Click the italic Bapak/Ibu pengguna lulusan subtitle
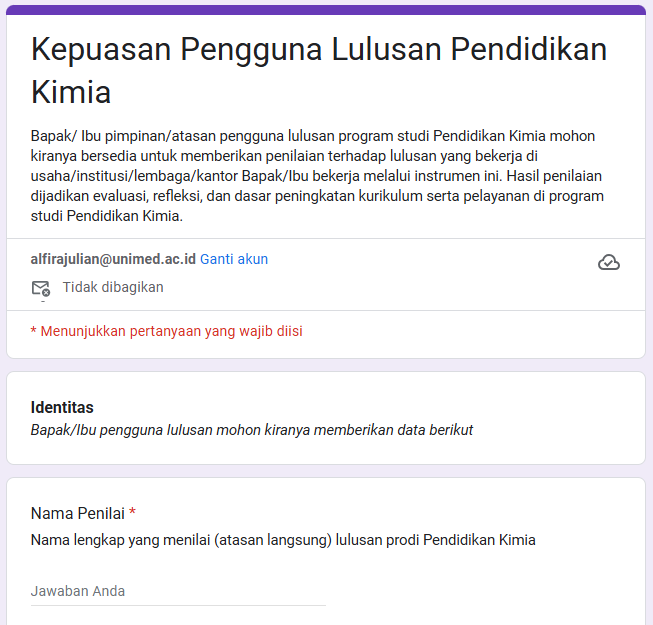 click(252, 430)
